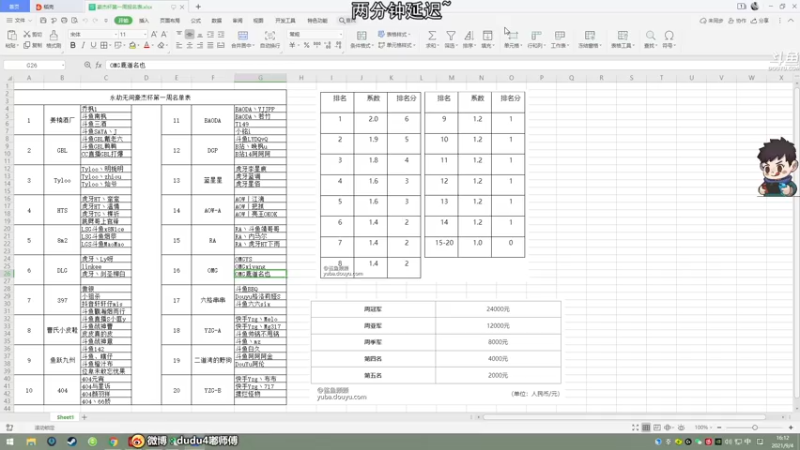Toggle bottom vertical alignment

[200, 34]
